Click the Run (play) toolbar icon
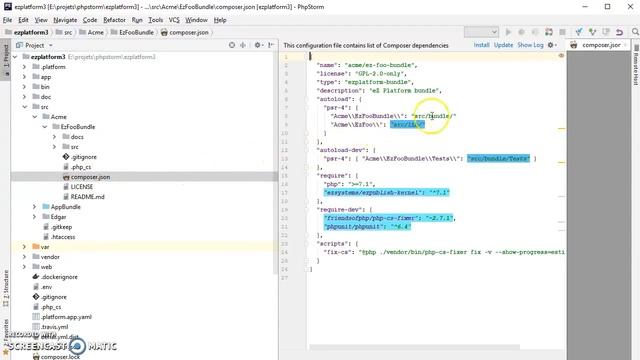640x360 pixels. (x=508, y=32)
